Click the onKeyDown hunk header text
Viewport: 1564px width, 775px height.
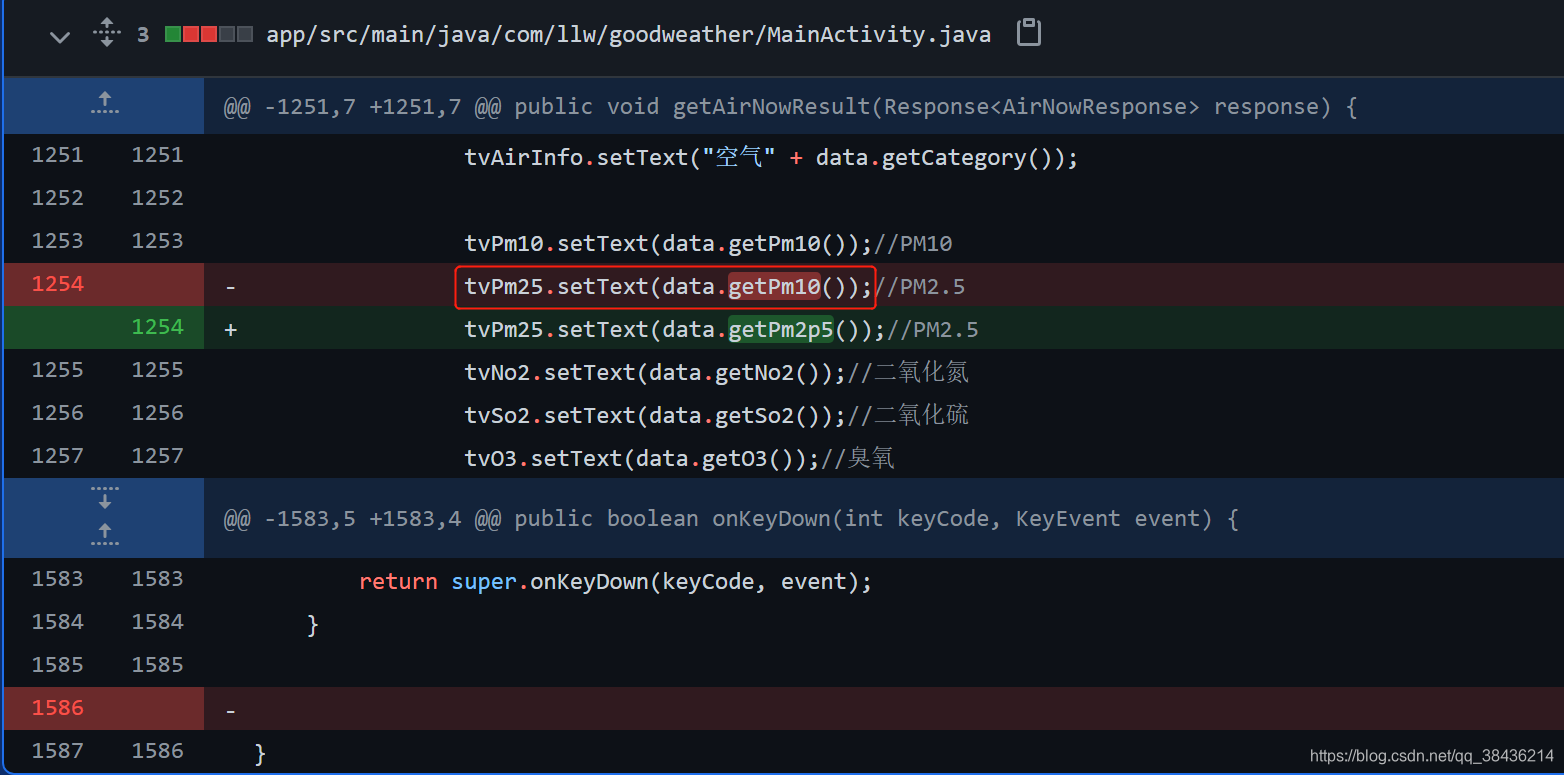tap(731, 519)
